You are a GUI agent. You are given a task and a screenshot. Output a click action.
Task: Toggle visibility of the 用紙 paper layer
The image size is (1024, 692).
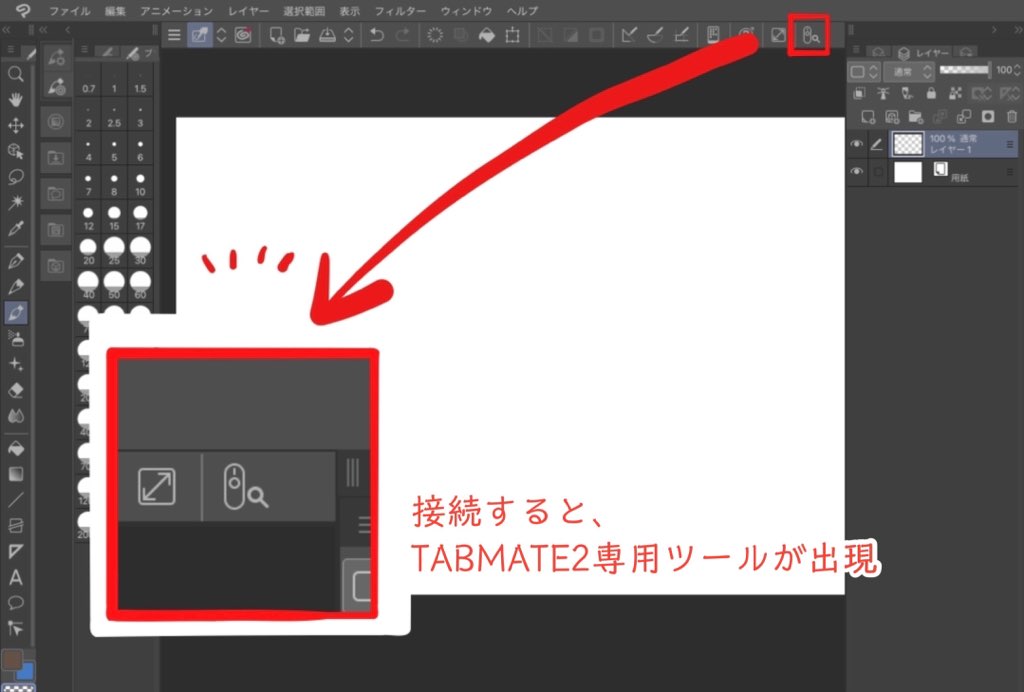pyautogui.click(x=857, y=172)
